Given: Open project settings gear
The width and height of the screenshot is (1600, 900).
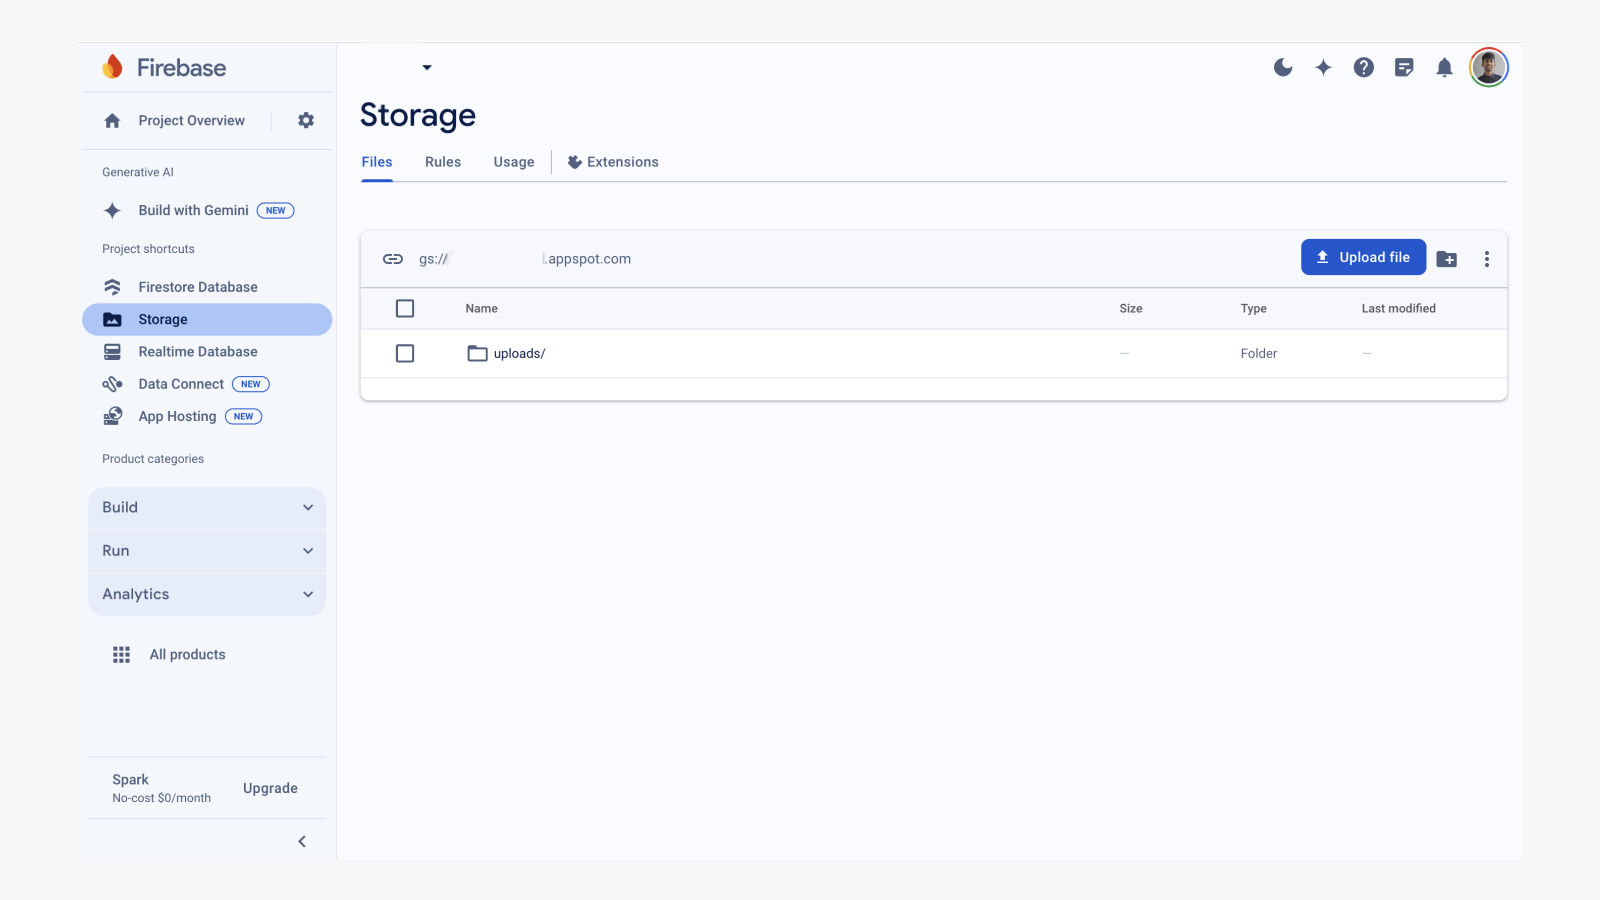Looking at the screenshot, I should (305, 120).
